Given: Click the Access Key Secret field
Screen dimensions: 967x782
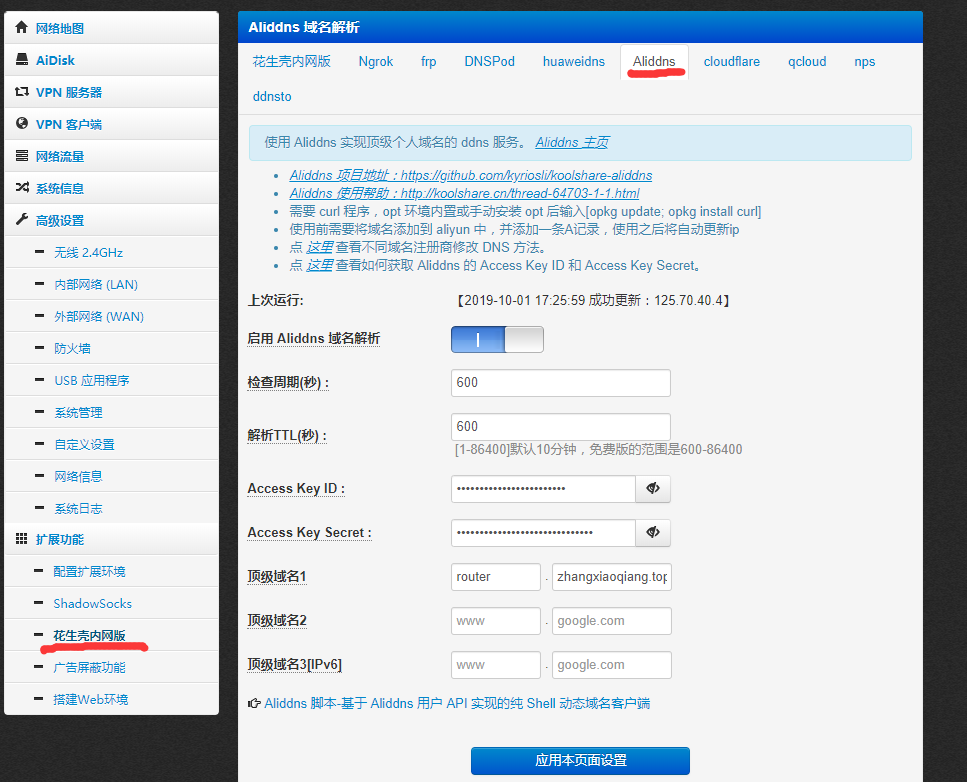Looking at the screenshot, I should pyautogui.click(x=543, y=532).
